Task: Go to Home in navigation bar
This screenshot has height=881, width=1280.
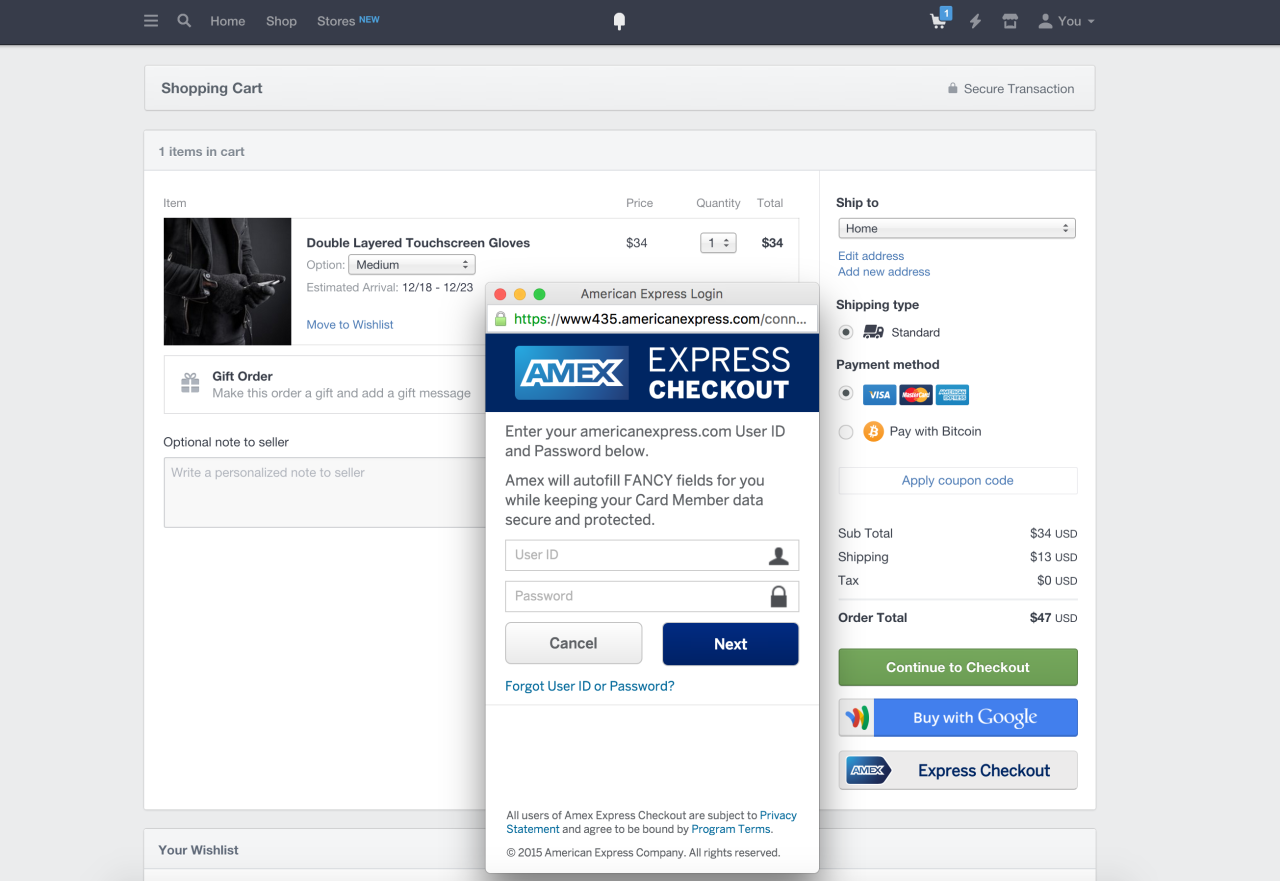Action: [227, 21]
